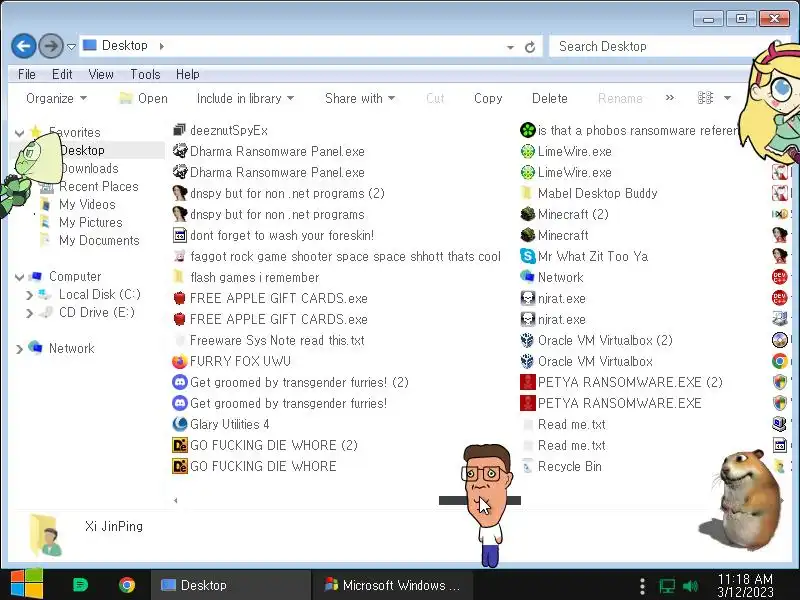This screenshot has height=600, width=800.
Task: Select 'Freeware Sys Note read this.txt' file
Action: [x=277, y=340]
